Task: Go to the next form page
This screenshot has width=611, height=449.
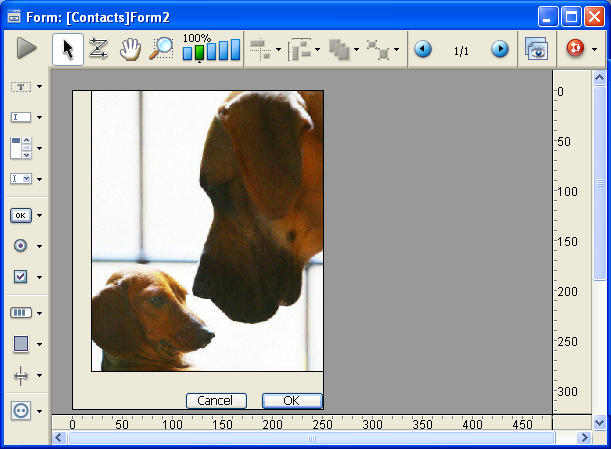Action: coord(499,49)
